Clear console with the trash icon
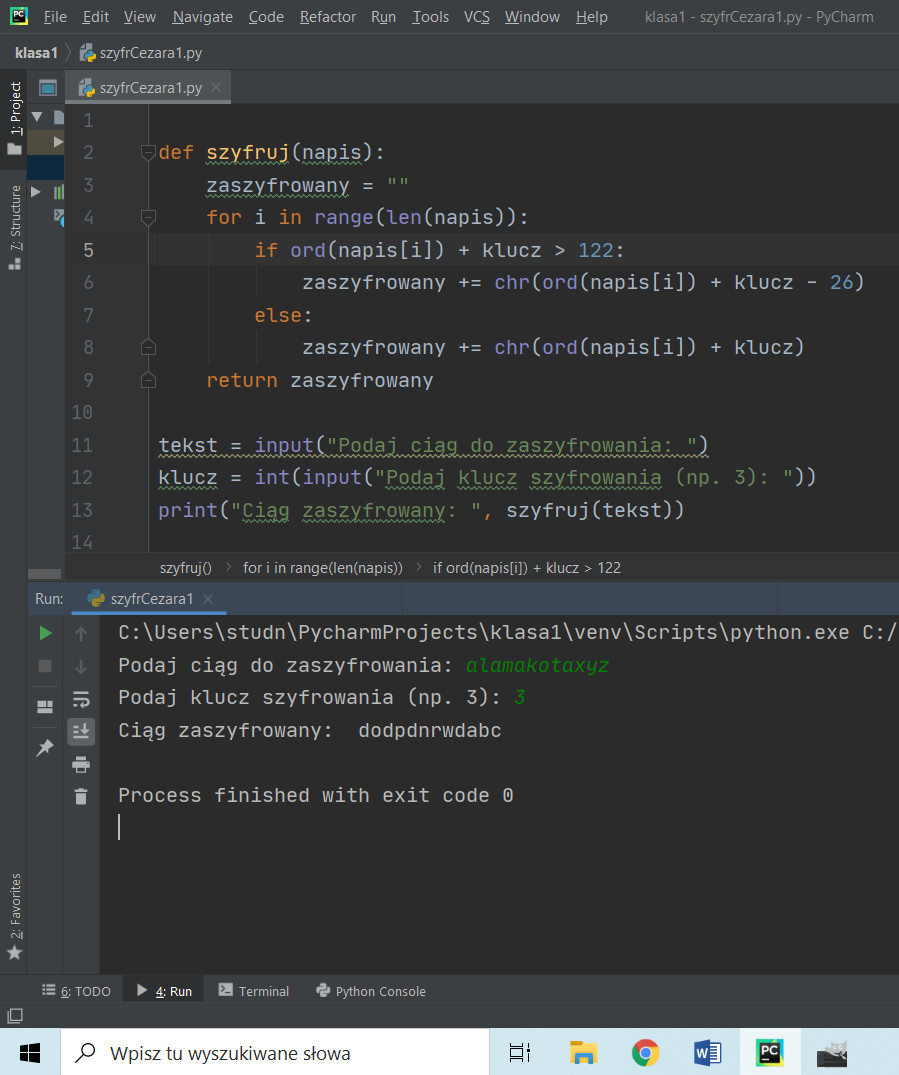899x1075 pixels. coord(81,797)
